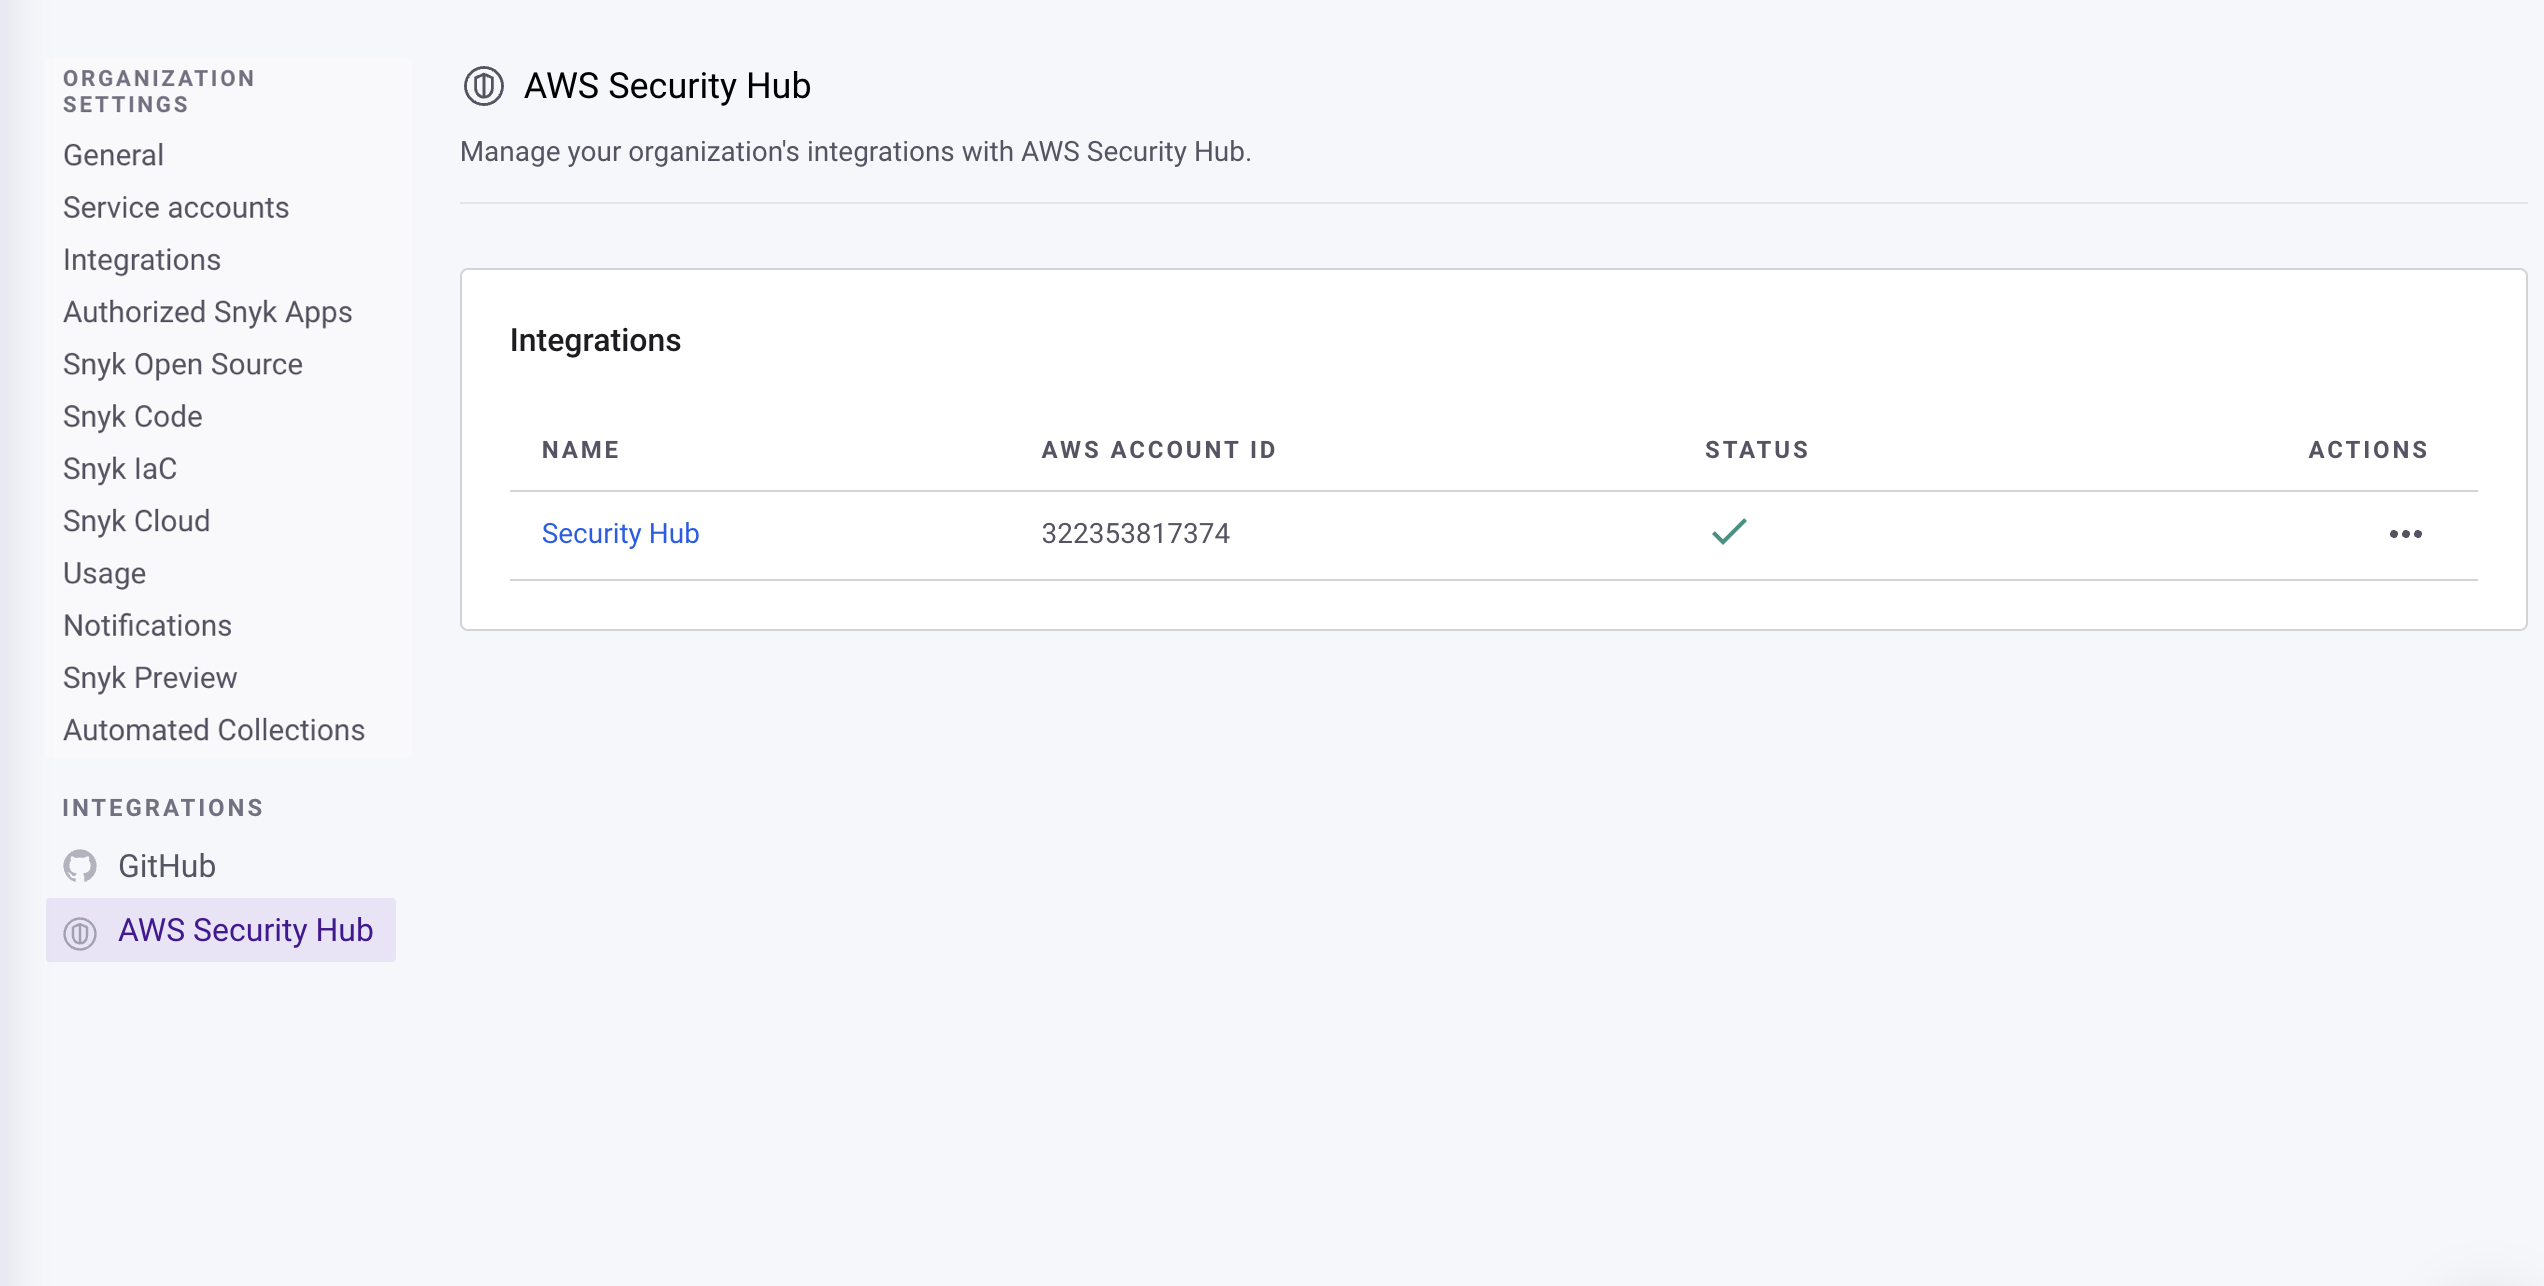The width and height of the screenshot is (2544, 1286).
Task: Select GitHub under Integrations
Action: point(166,866)
